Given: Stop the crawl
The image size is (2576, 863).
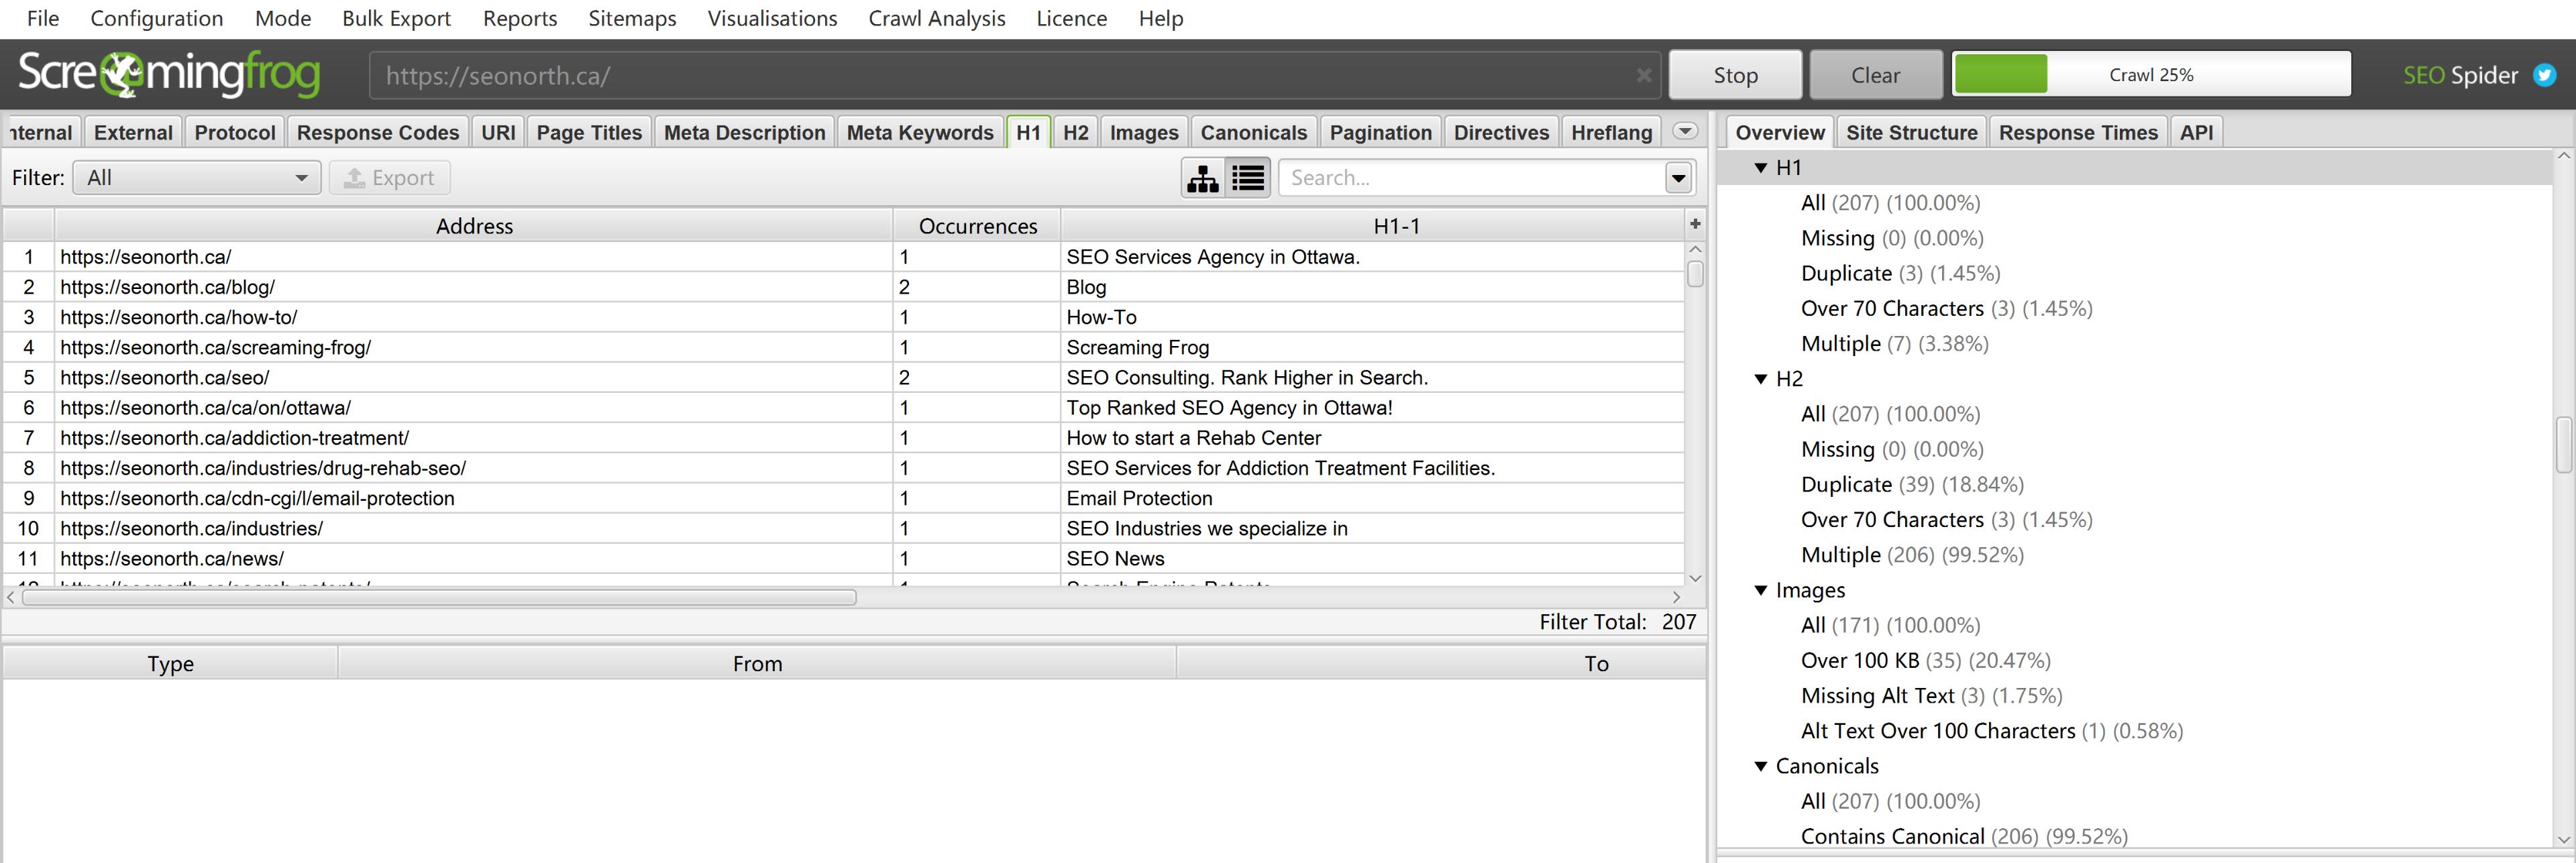Looking at the screenshot, I should coord(1735,75).
